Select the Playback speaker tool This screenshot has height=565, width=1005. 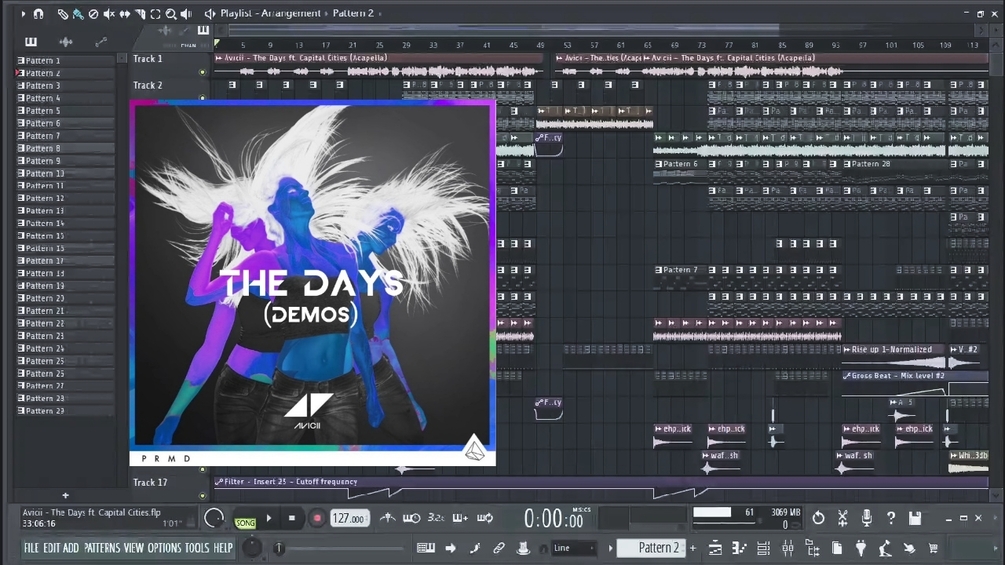tap(186, 13)
